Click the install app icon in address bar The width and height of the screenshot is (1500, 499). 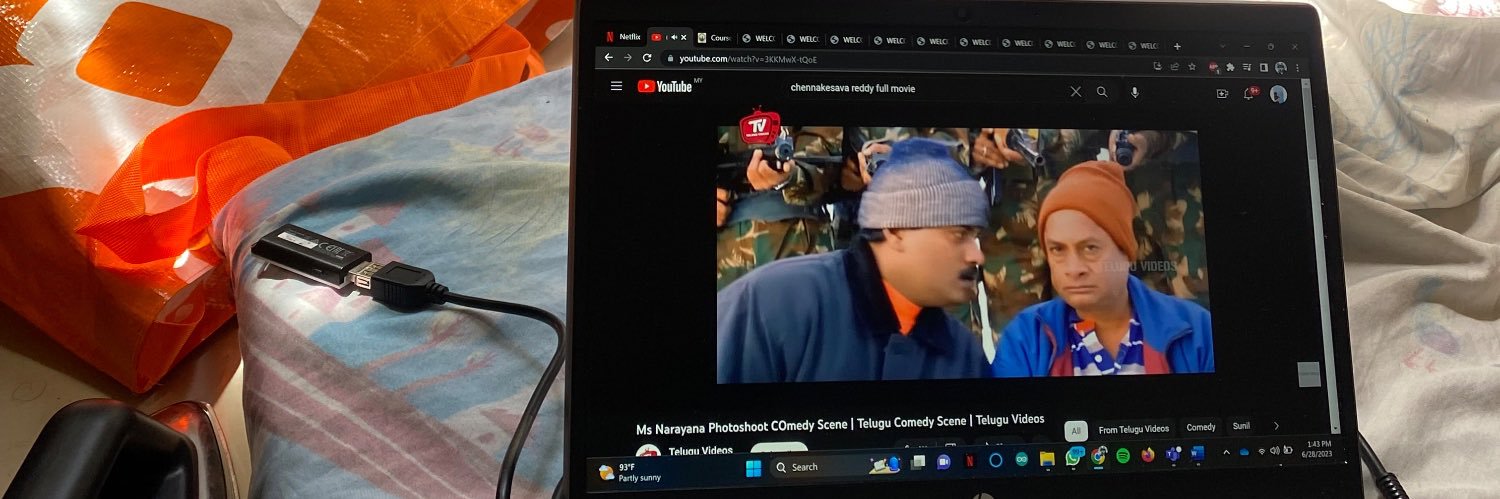click(1158, 67)
